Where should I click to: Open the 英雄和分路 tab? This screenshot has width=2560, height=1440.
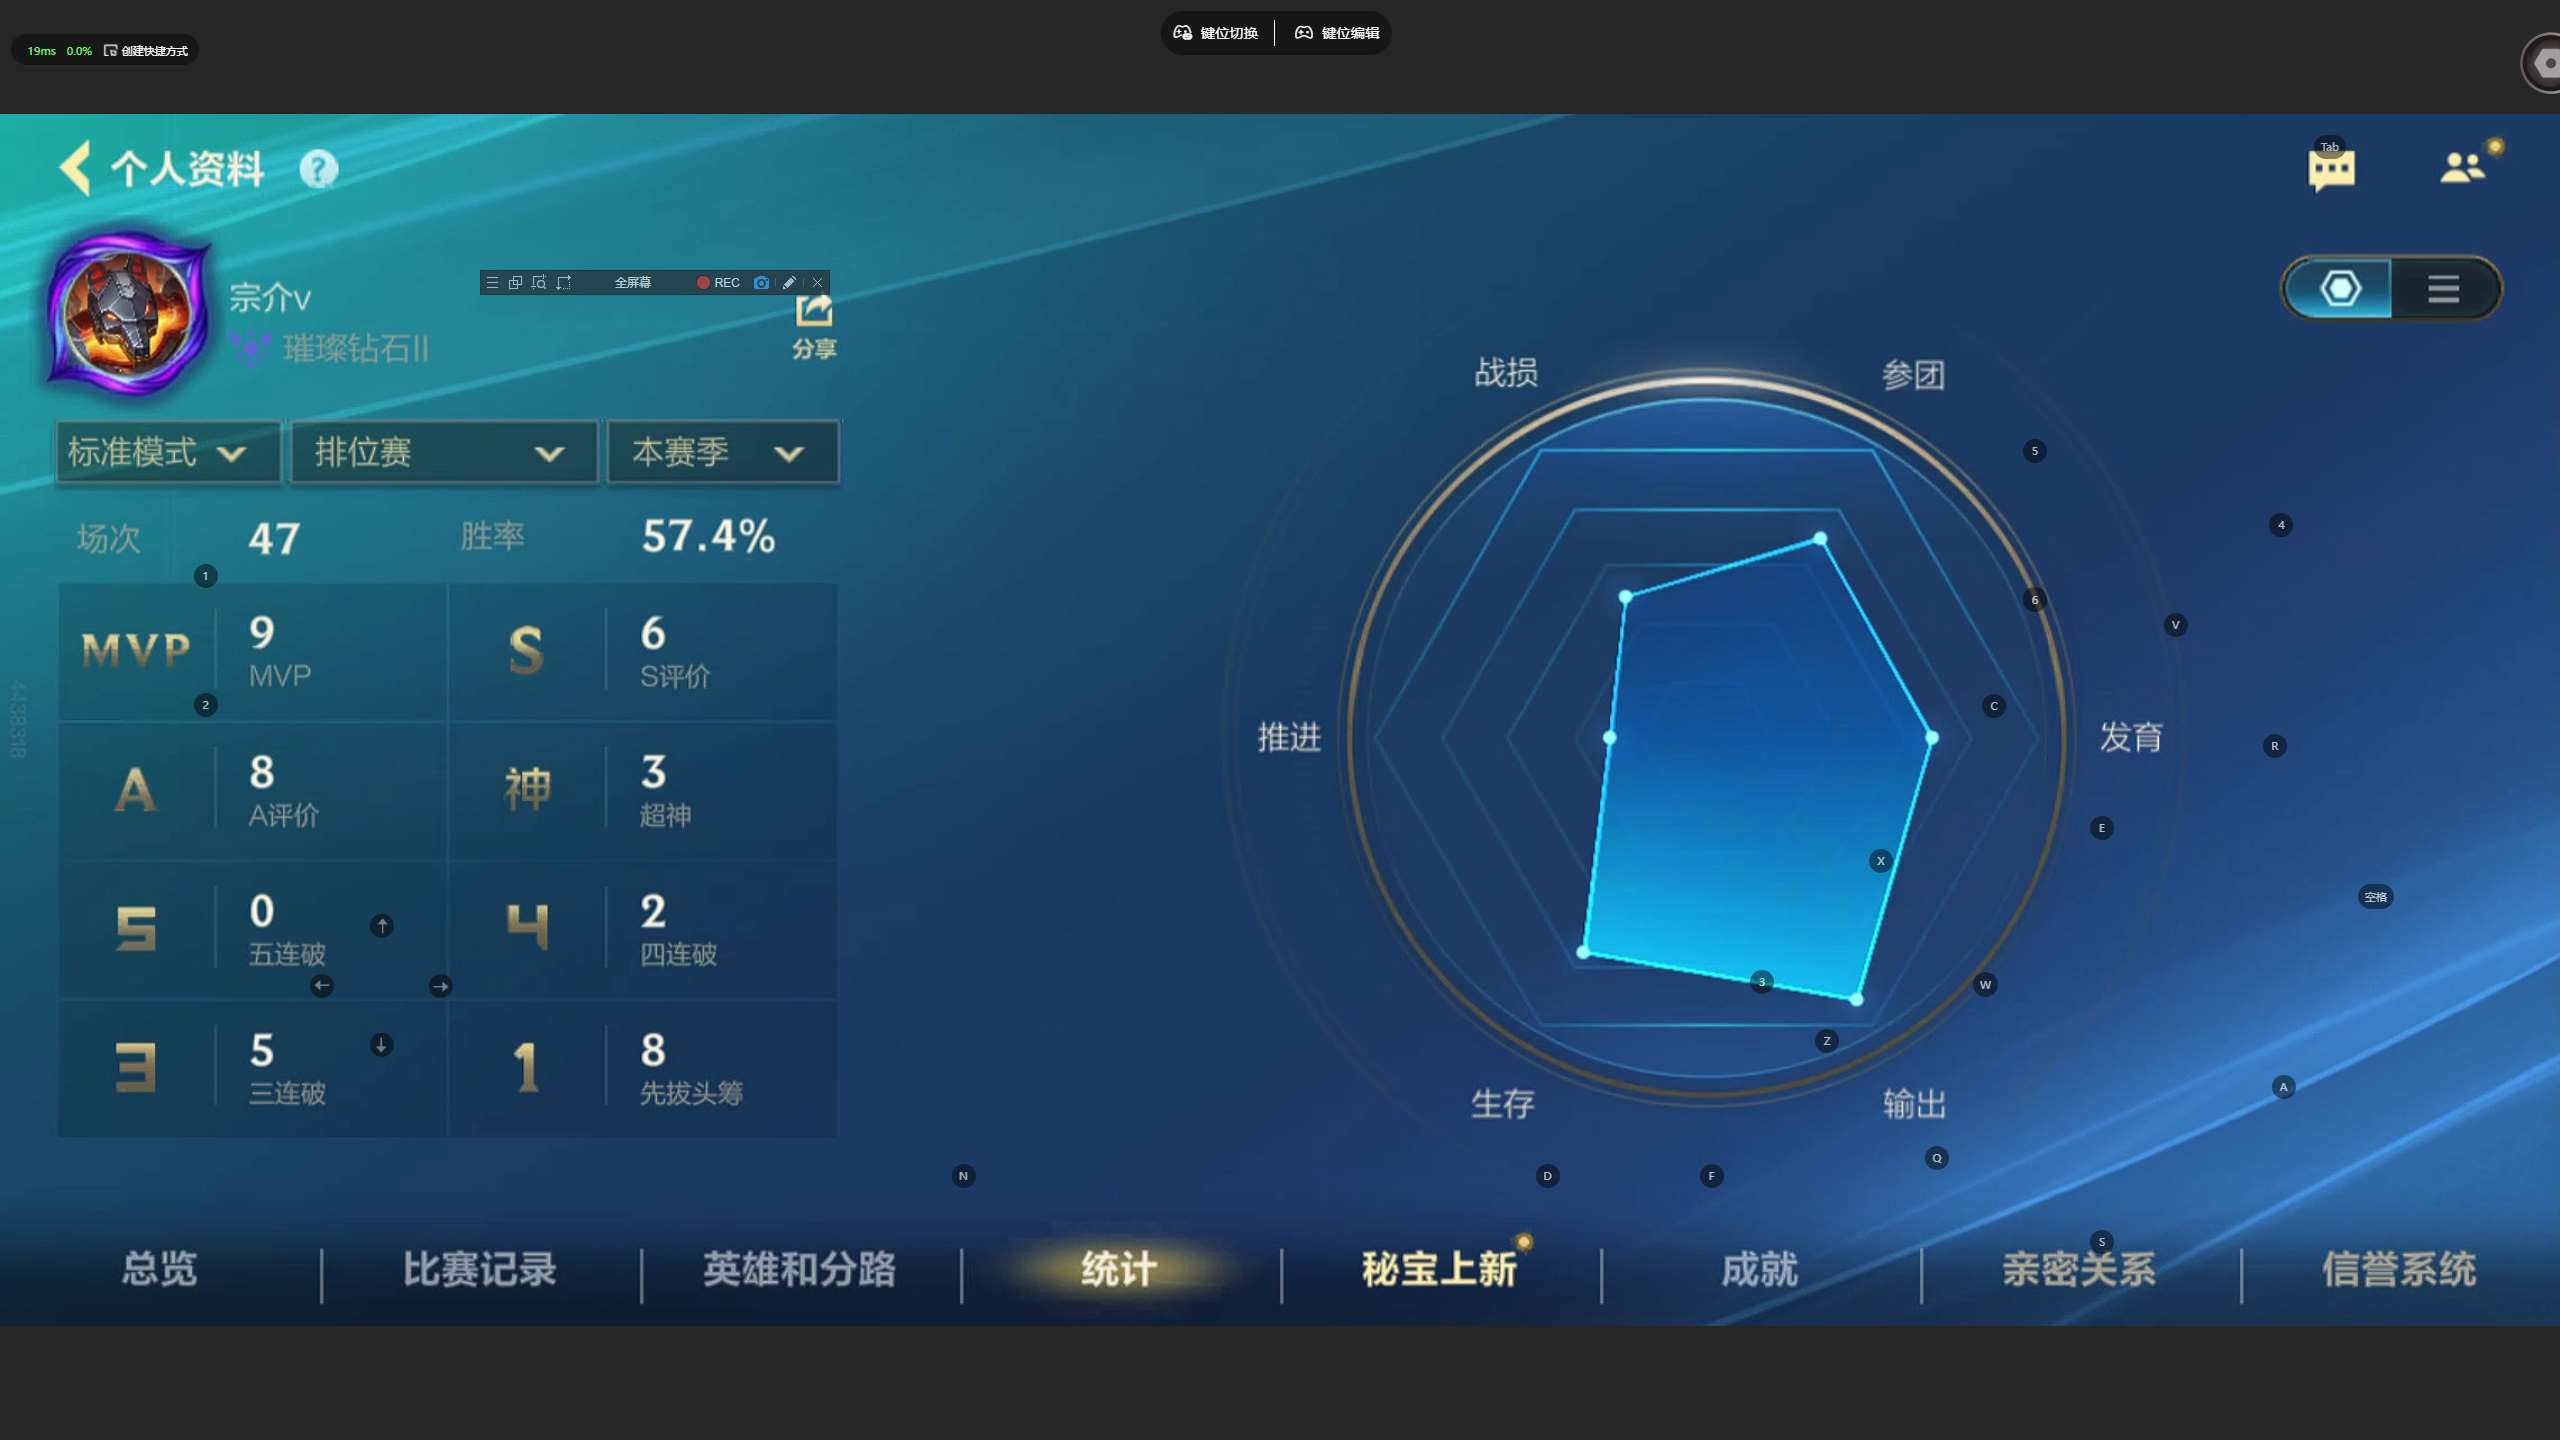tap(799, 1269)
